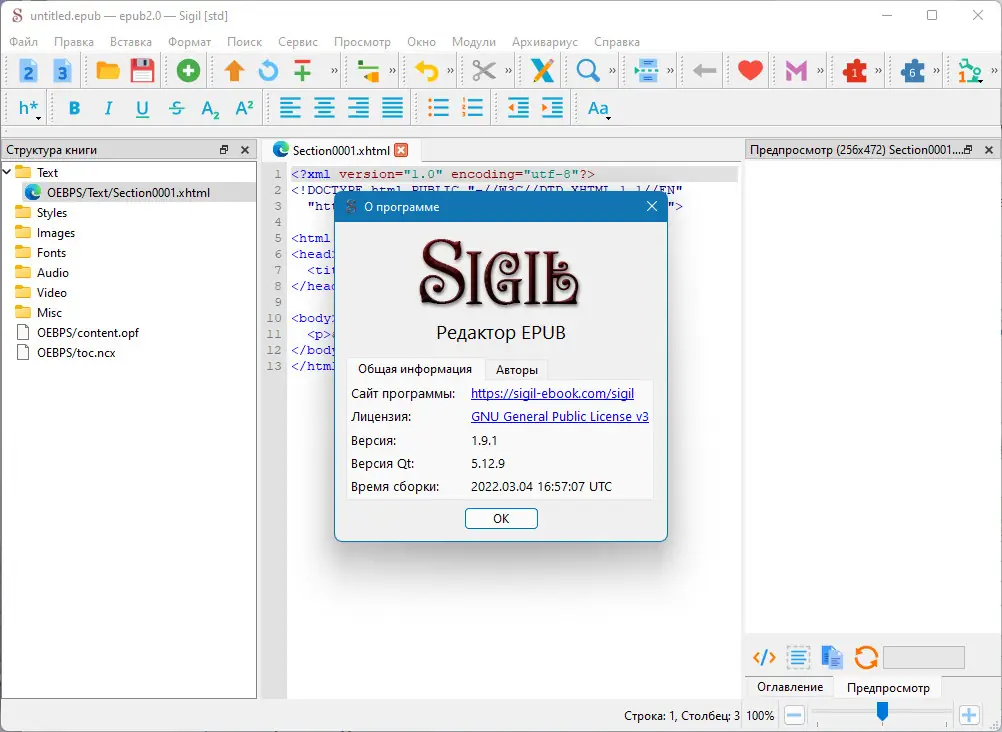Open the Правка menu
The width and height of the screenshot is (1002, 732).
pos(73,42)
